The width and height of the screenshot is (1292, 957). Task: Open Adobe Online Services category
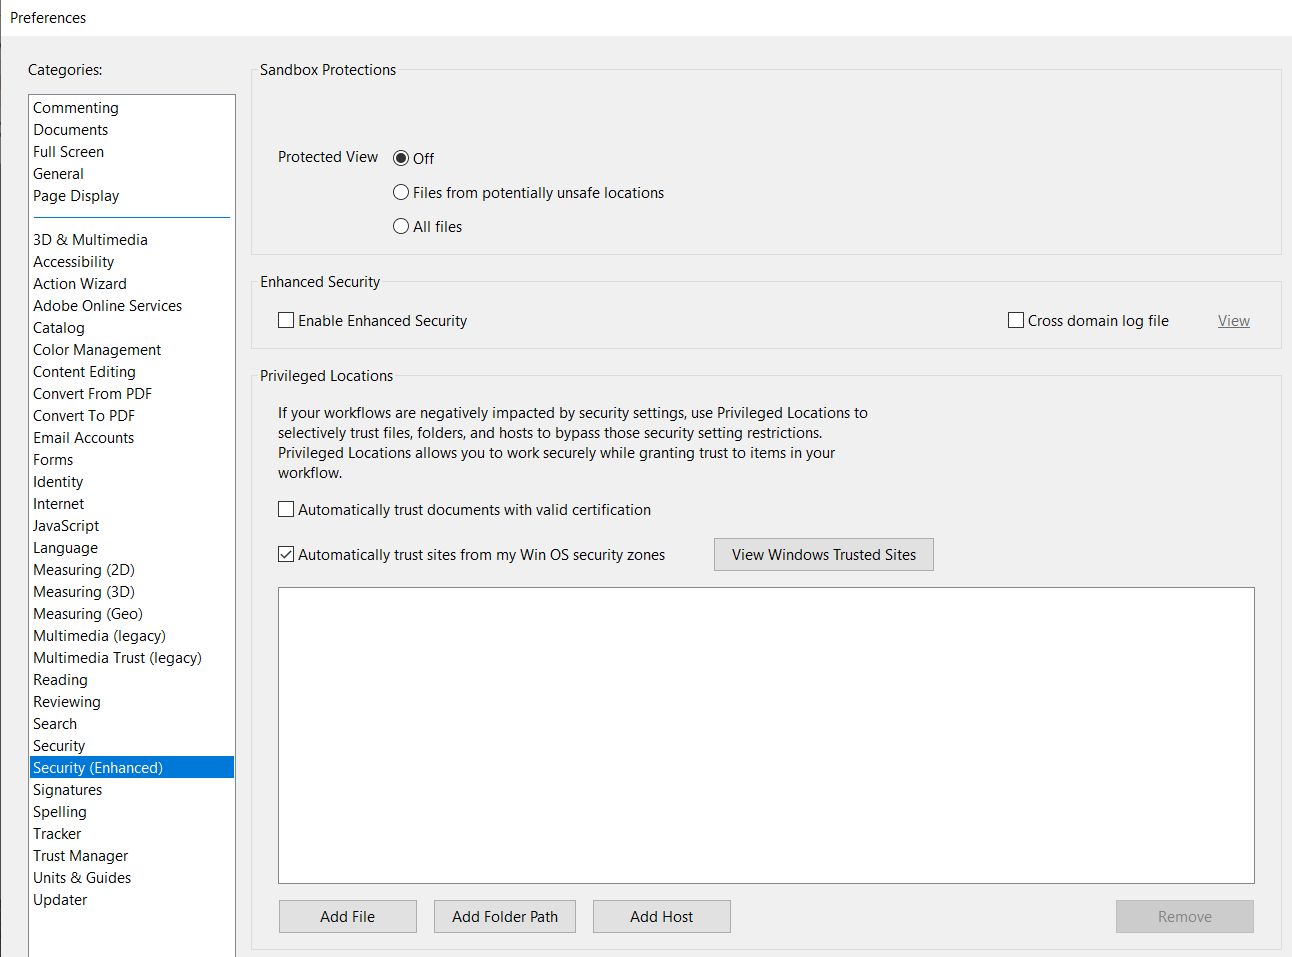(107, 306)
